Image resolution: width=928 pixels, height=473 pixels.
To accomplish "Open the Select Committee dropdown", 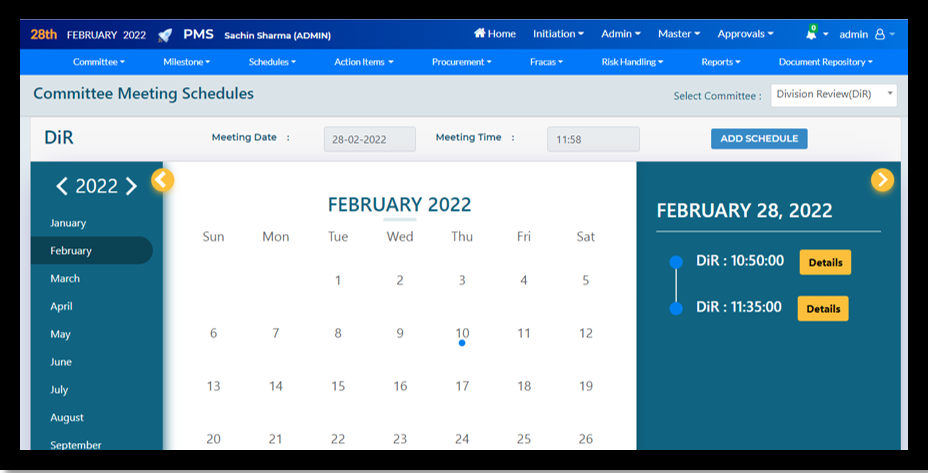I will pyautogui.click(x=833, y=95).
